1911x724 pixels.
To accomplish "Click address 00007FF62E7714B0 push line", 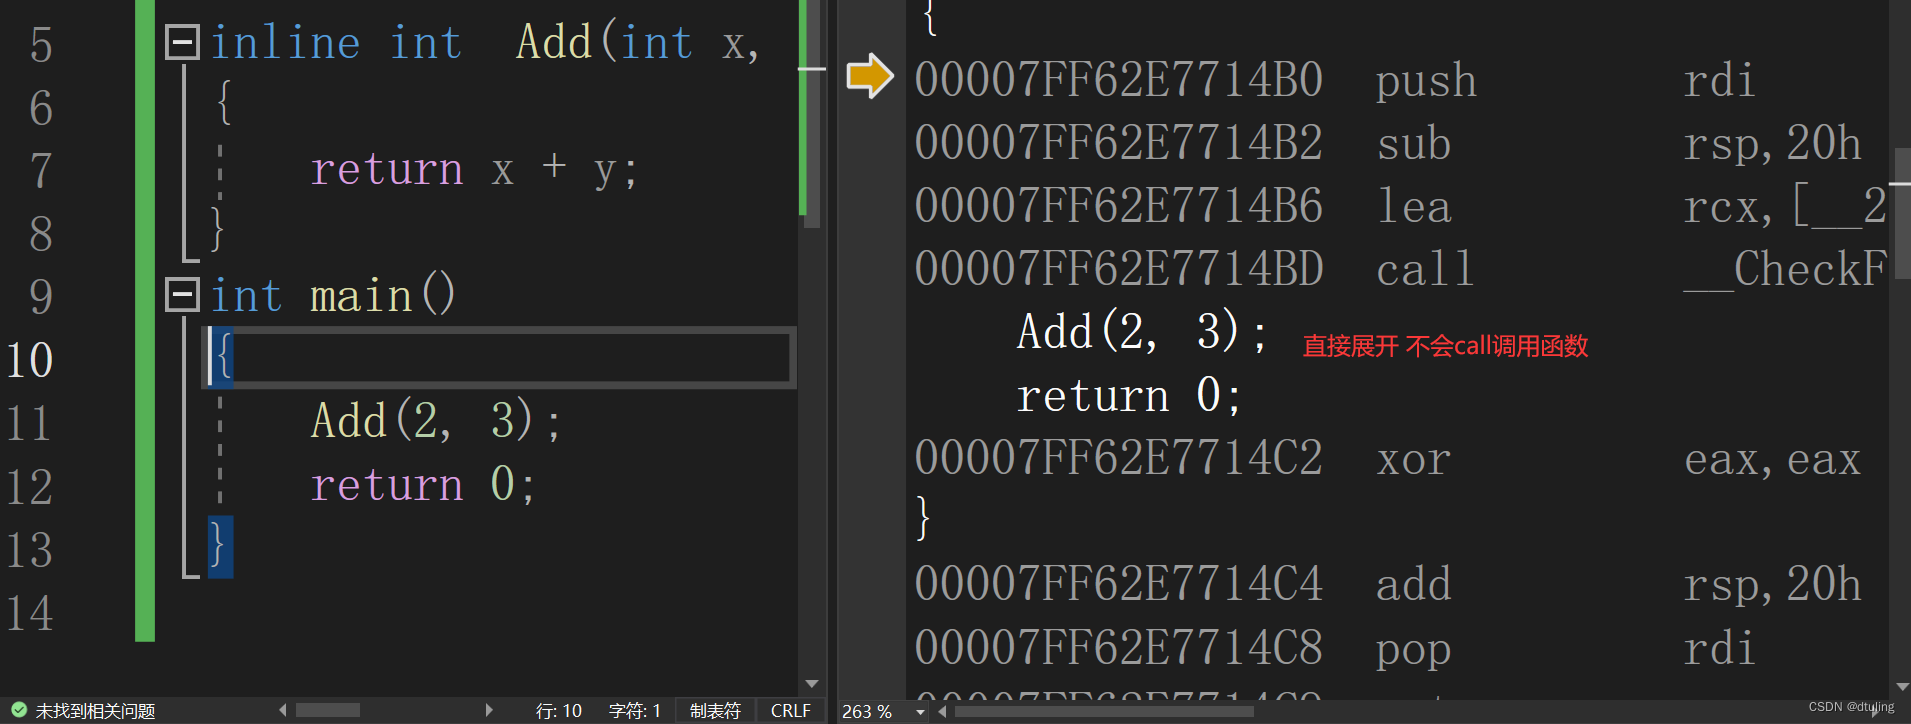I will tap(1334, 80).
